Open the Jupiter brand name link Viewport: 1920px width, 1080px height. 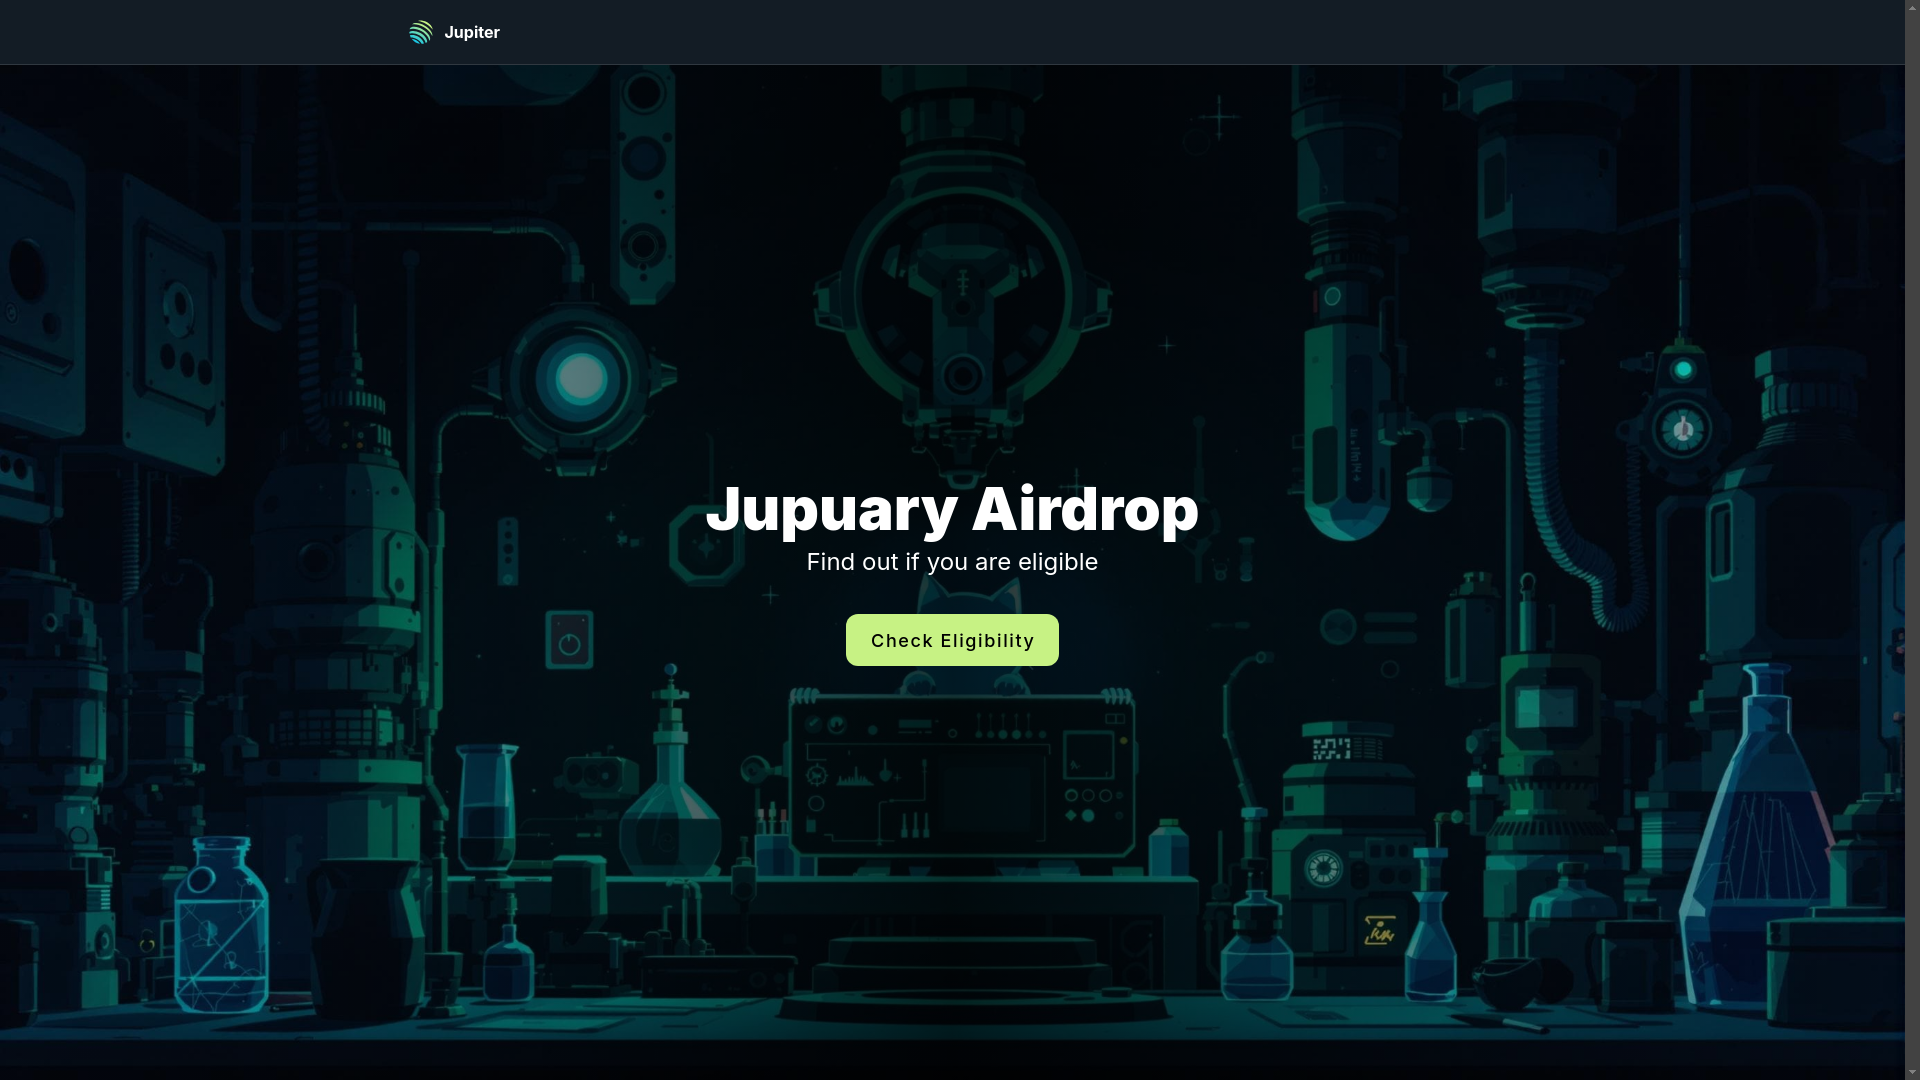pyautogui.click(x=472, y=32)
